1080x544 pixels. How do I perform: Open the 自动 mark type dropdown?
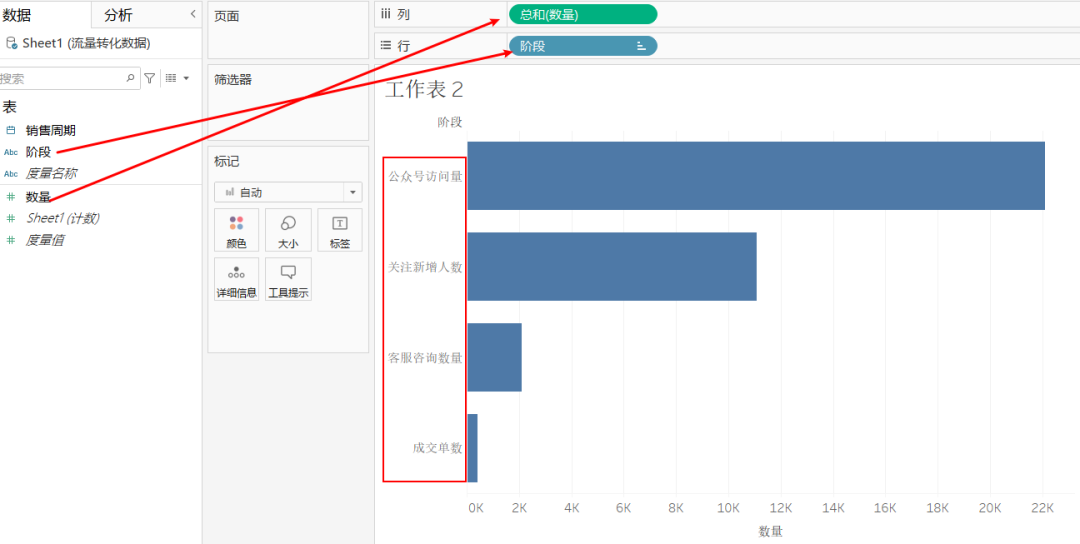(288, 192)
